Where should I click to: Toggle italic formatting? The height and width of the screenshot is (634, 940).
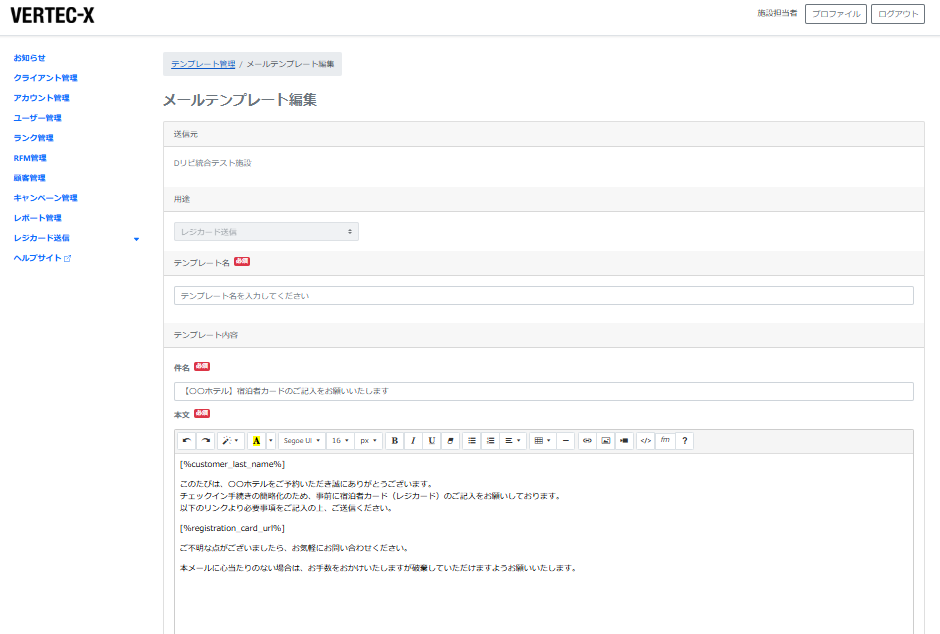[x=413, y=440]
